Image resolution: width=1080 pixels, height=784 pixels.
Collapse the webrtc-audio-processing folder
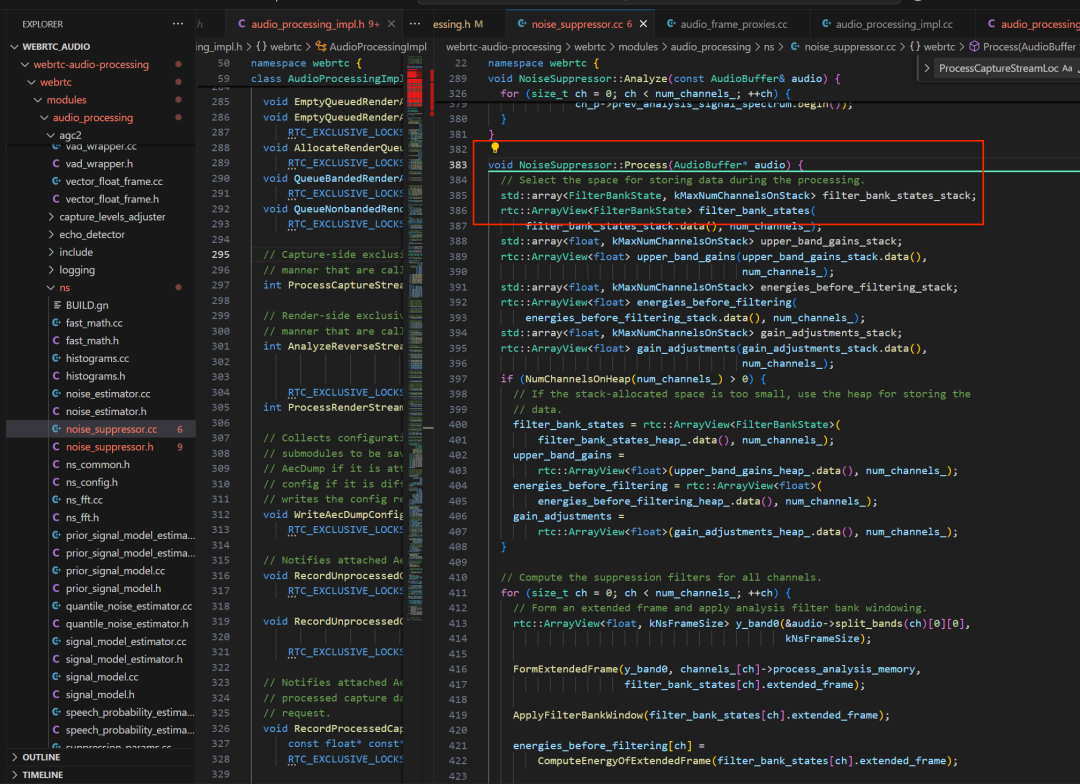coord(25,65)
